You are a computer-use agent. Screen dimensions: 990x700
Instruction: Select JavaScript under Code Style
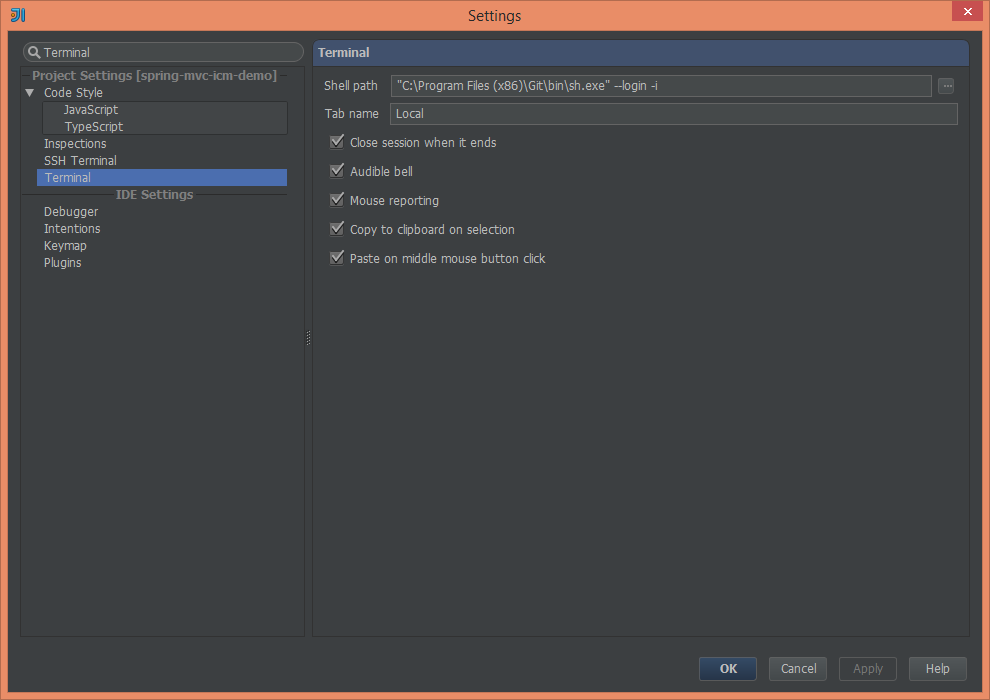point(90,109)
